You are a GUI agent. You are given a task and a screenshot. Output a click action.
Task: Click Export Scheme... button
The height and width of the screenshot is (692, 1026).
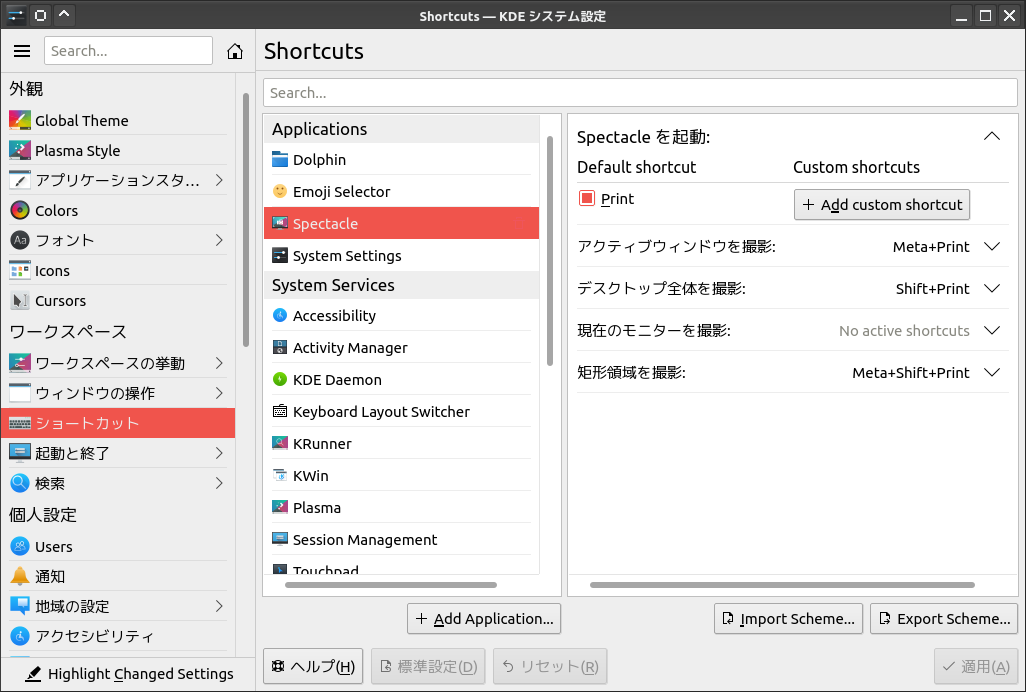pyautogui.click(x=944, y=619)
